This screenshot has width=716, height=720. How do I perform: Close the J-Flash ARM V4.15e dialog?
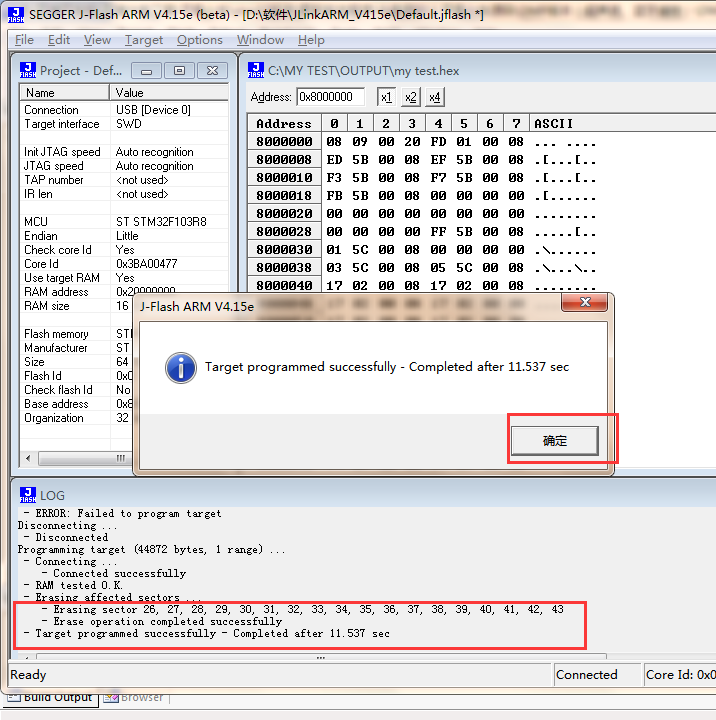(x=585, y=302)
